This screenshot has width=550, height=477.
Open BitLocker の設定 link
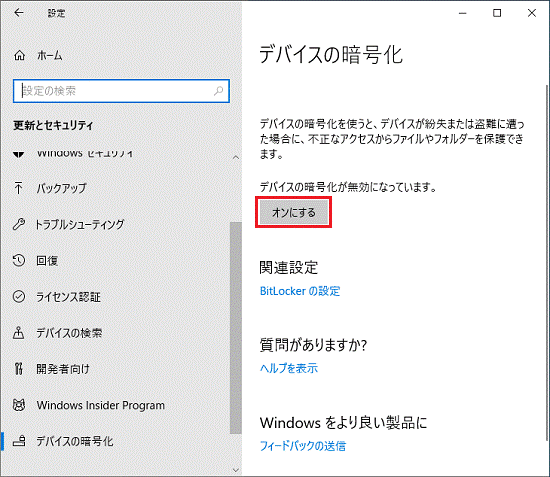[300, 291]
